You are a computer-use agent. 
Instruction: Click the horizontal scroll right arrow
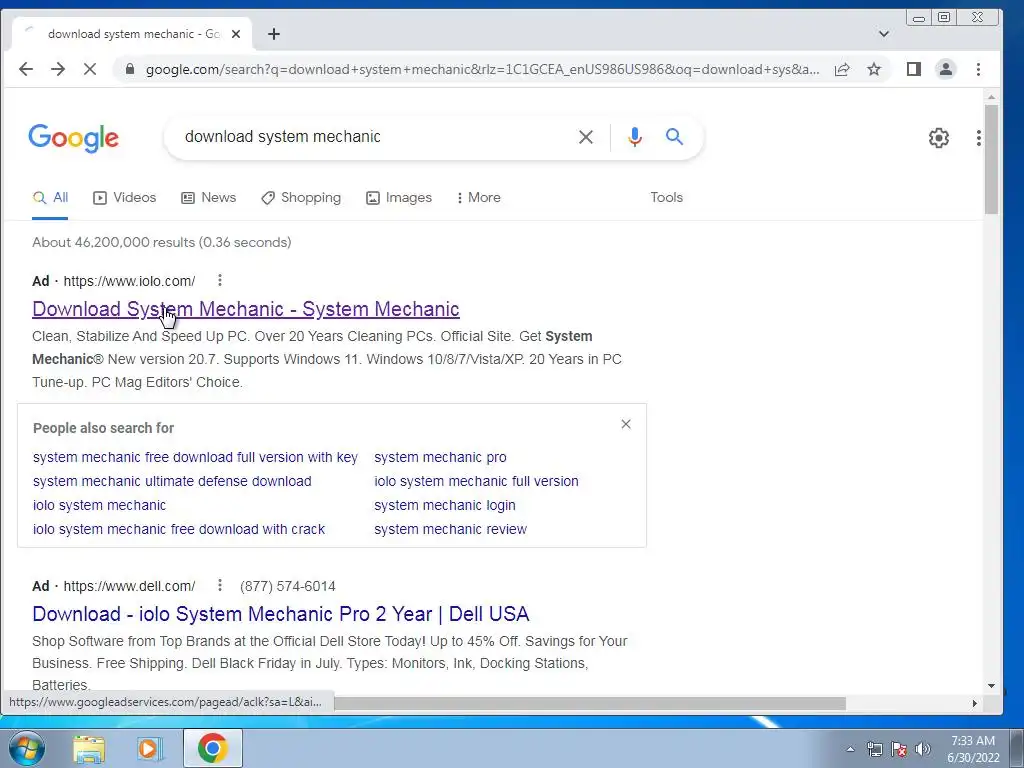[974, 703]
